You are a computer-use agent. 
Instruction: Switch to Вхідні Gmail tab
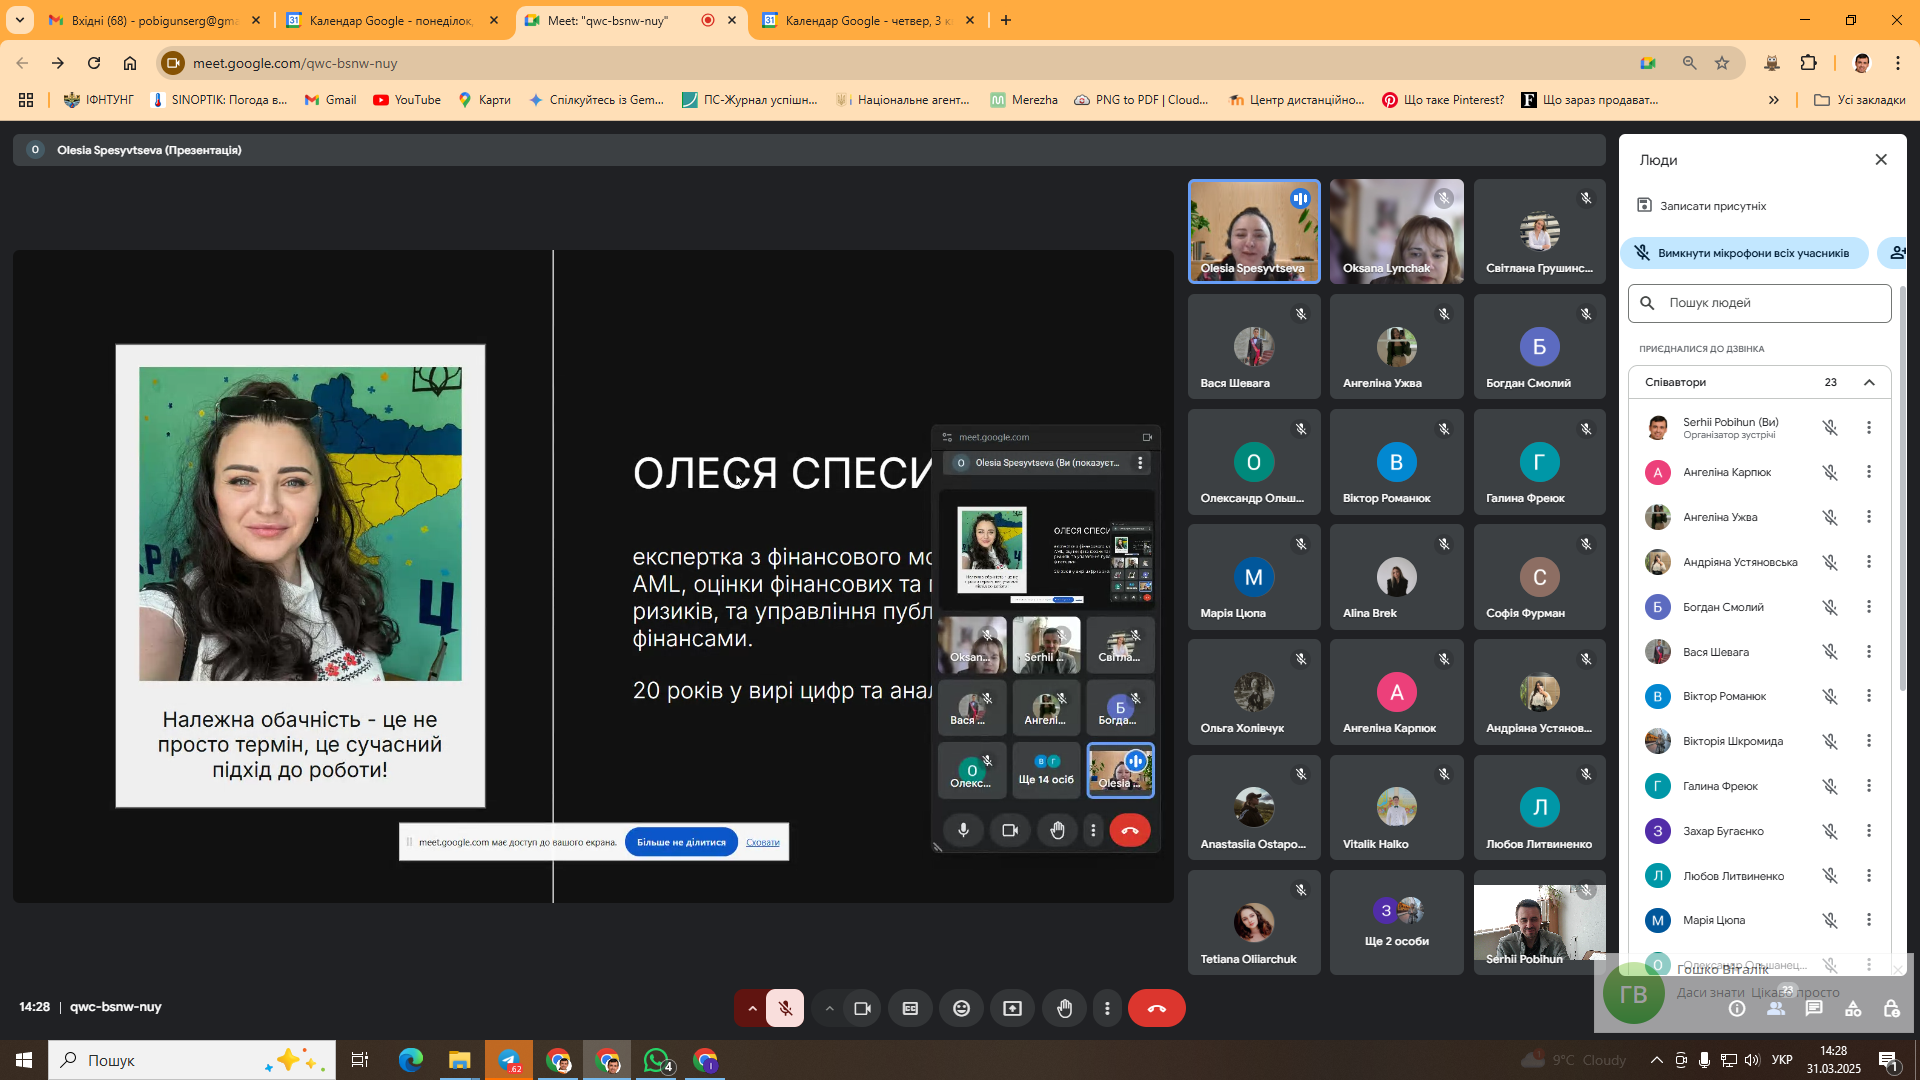(155, 20)
